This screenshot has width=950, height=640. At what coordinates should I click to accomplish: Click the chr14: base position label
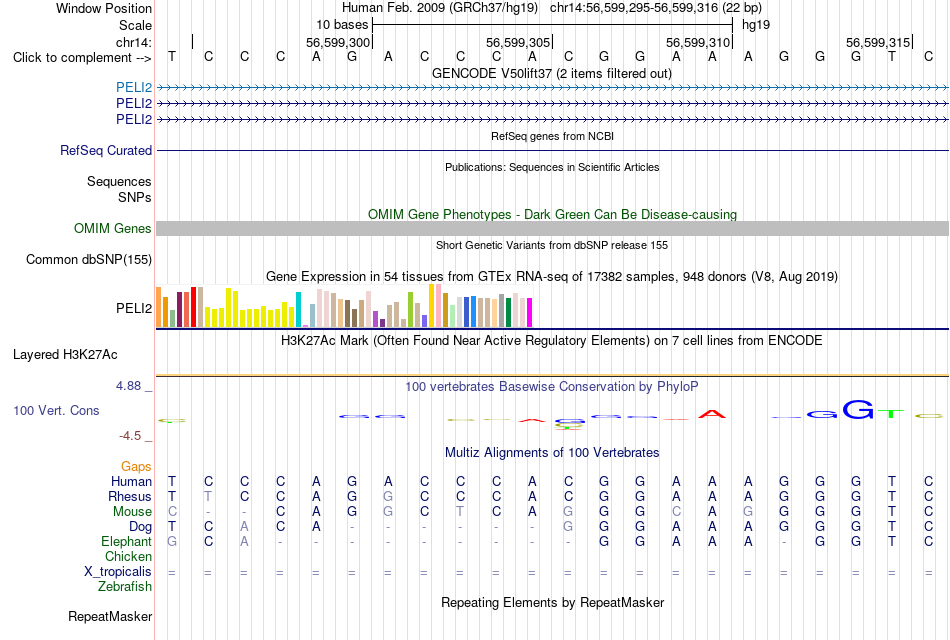(x=134, y=42)
